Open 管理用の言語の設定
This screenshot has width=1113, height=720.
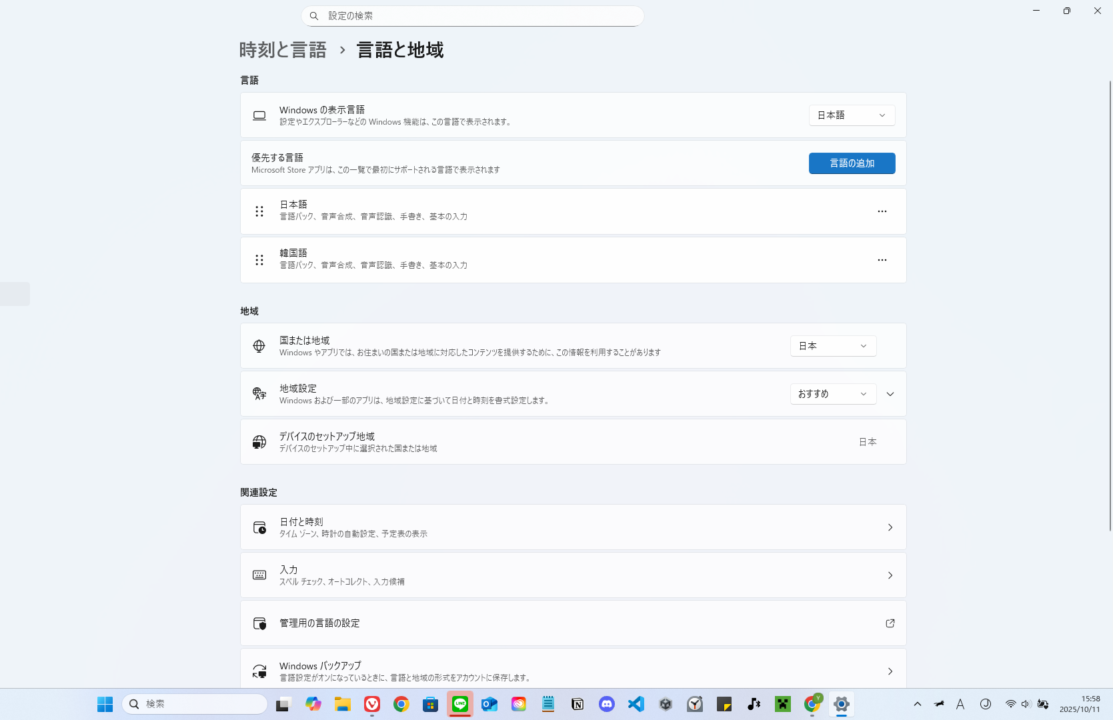coord(573,622)
